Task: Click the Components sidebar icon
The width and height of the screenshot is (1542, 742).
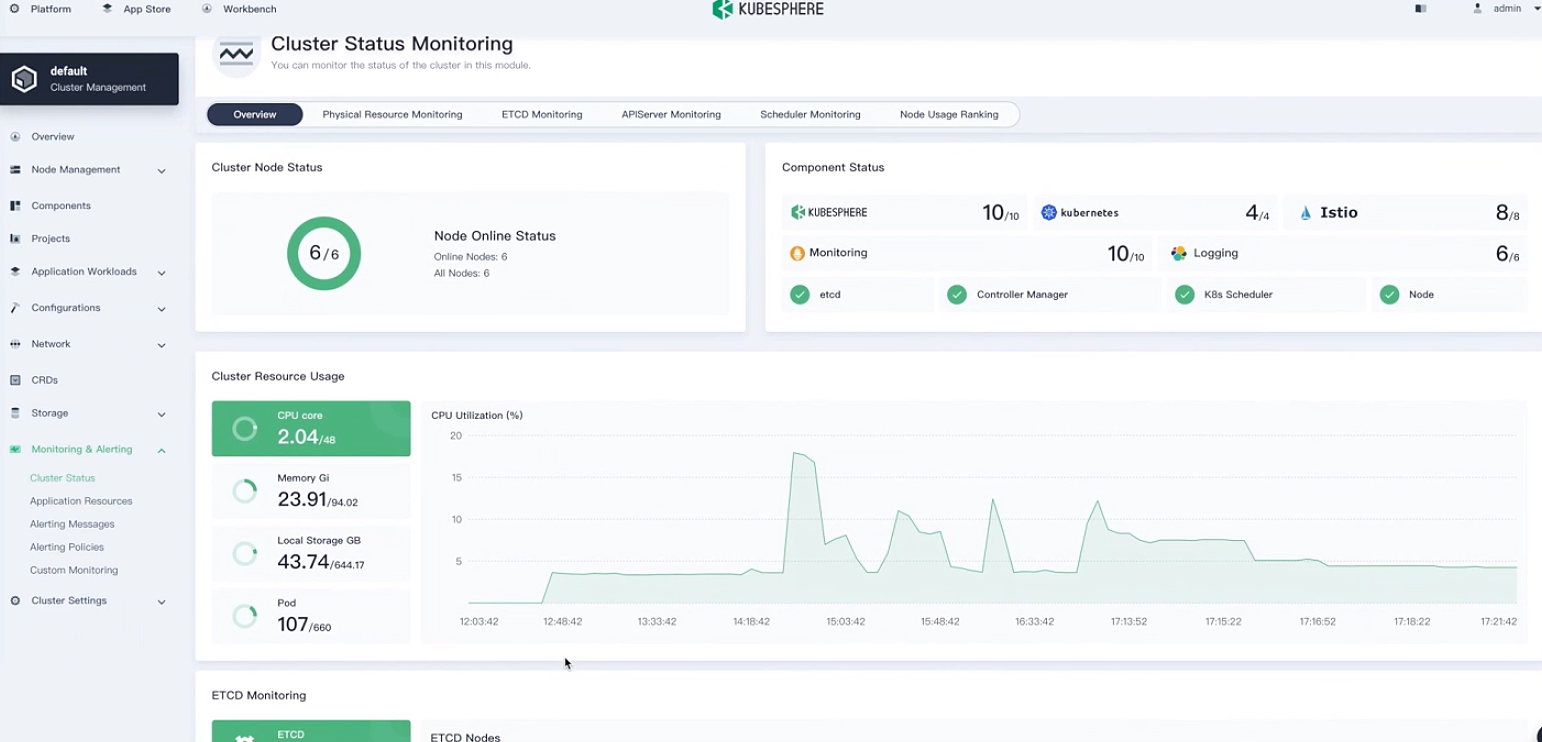Action: pyautogui.click(x=15, y=206)
